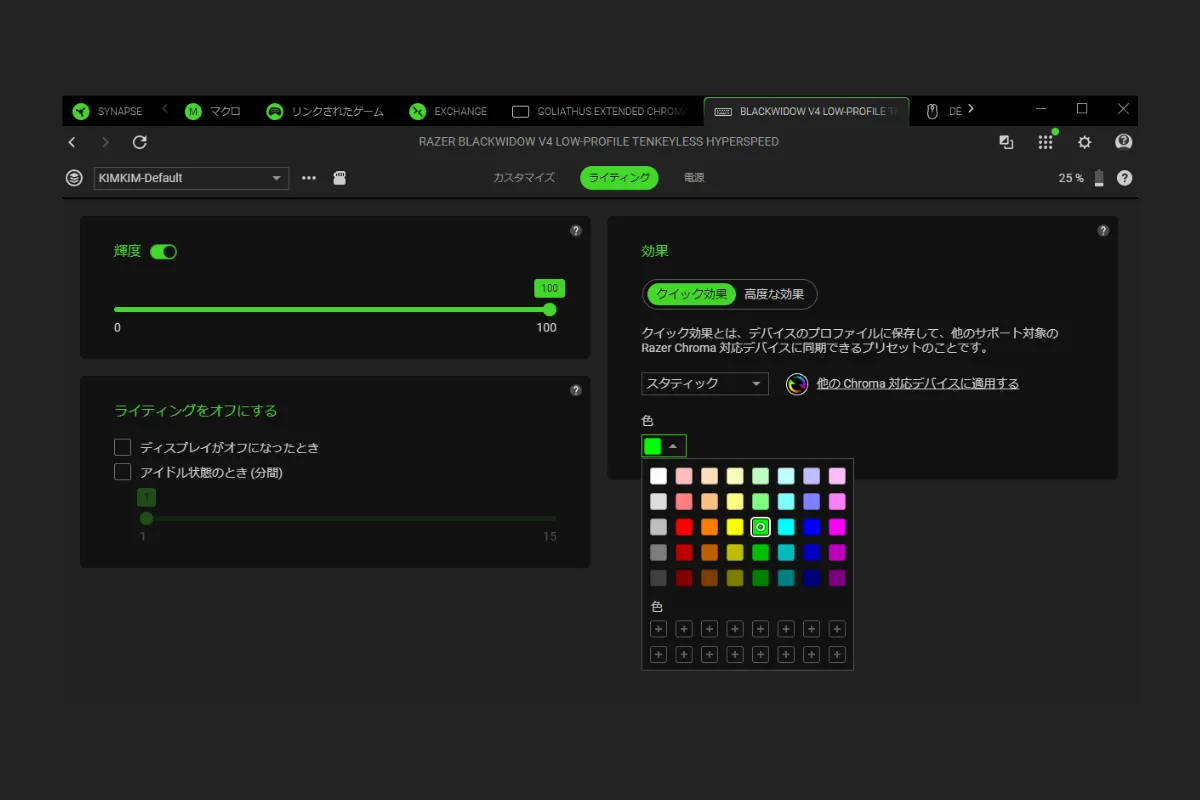Switch to the カスタマイズ tab

click(x=524, y=178)
